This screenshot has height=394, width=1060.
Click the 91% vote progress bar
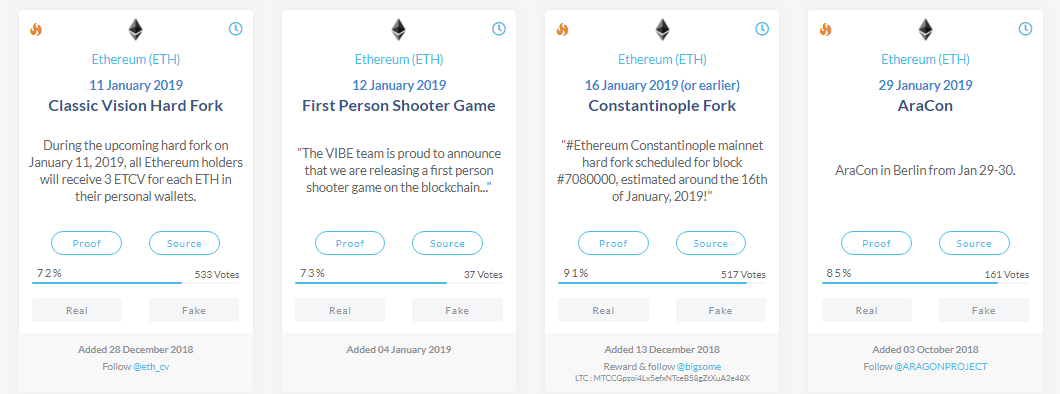662,282
